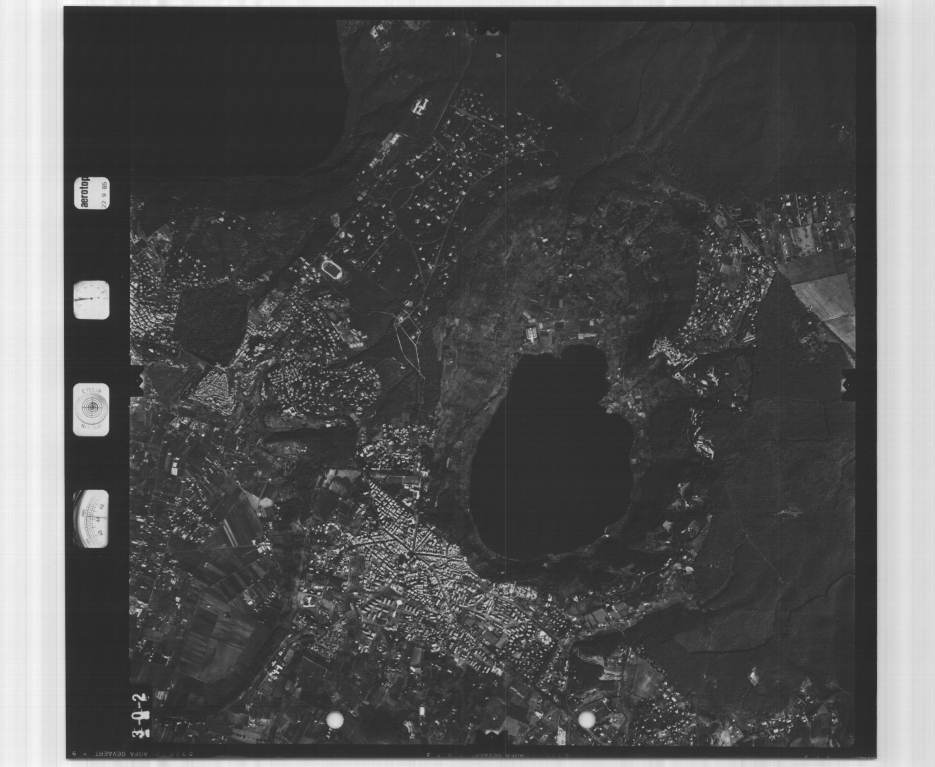Click the aerotop label on the film margin
The width and height of the screenshot is (935, 767).
[92, 192]
